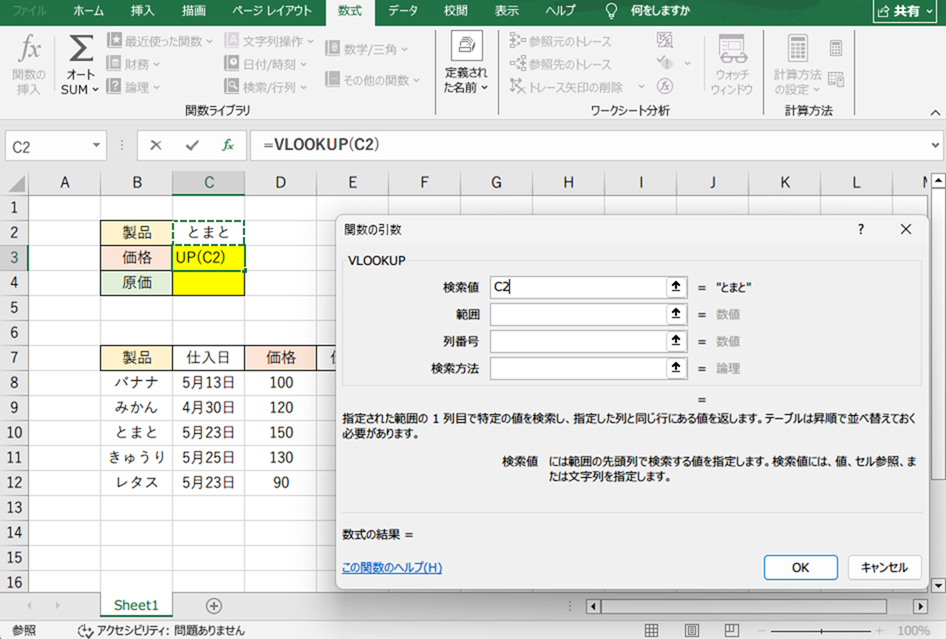Expand the Name Box dropdown arrow
Screen dimensions: 946x639
click(x=96, y=145)
